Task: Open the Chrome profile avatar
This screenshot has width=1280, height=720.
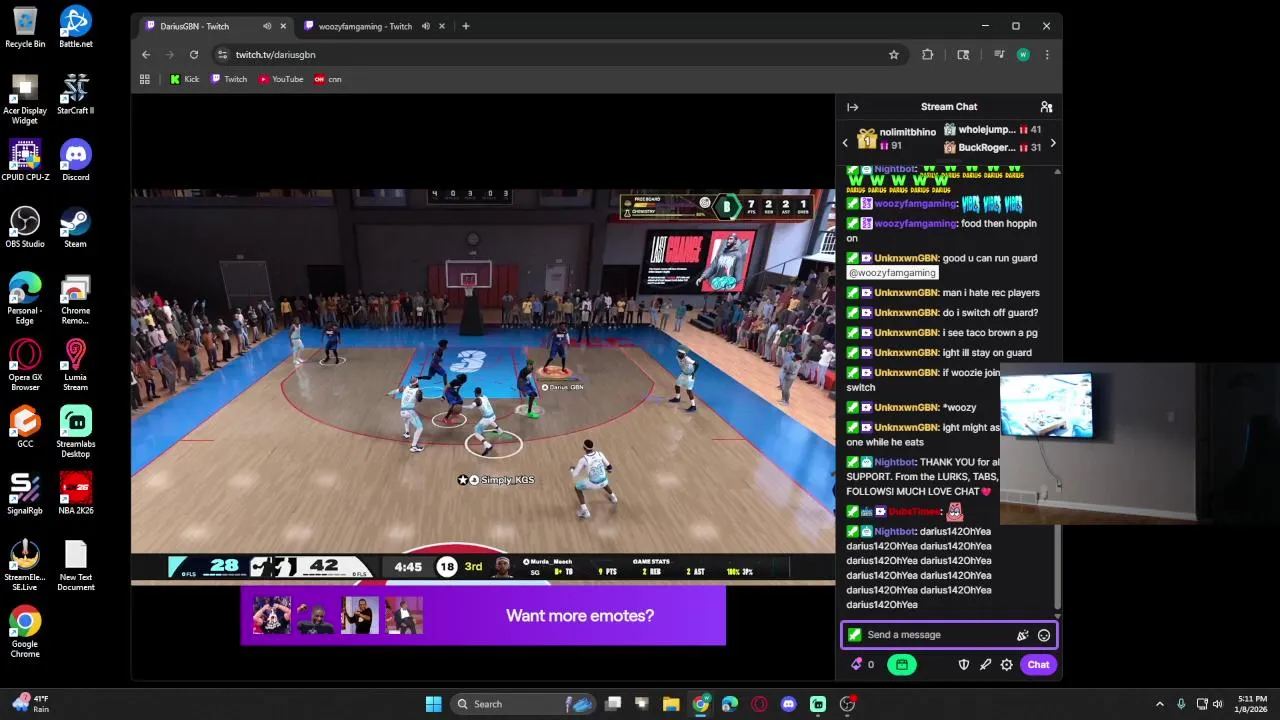Action: pyautogui.click(x=1022, y=55)
